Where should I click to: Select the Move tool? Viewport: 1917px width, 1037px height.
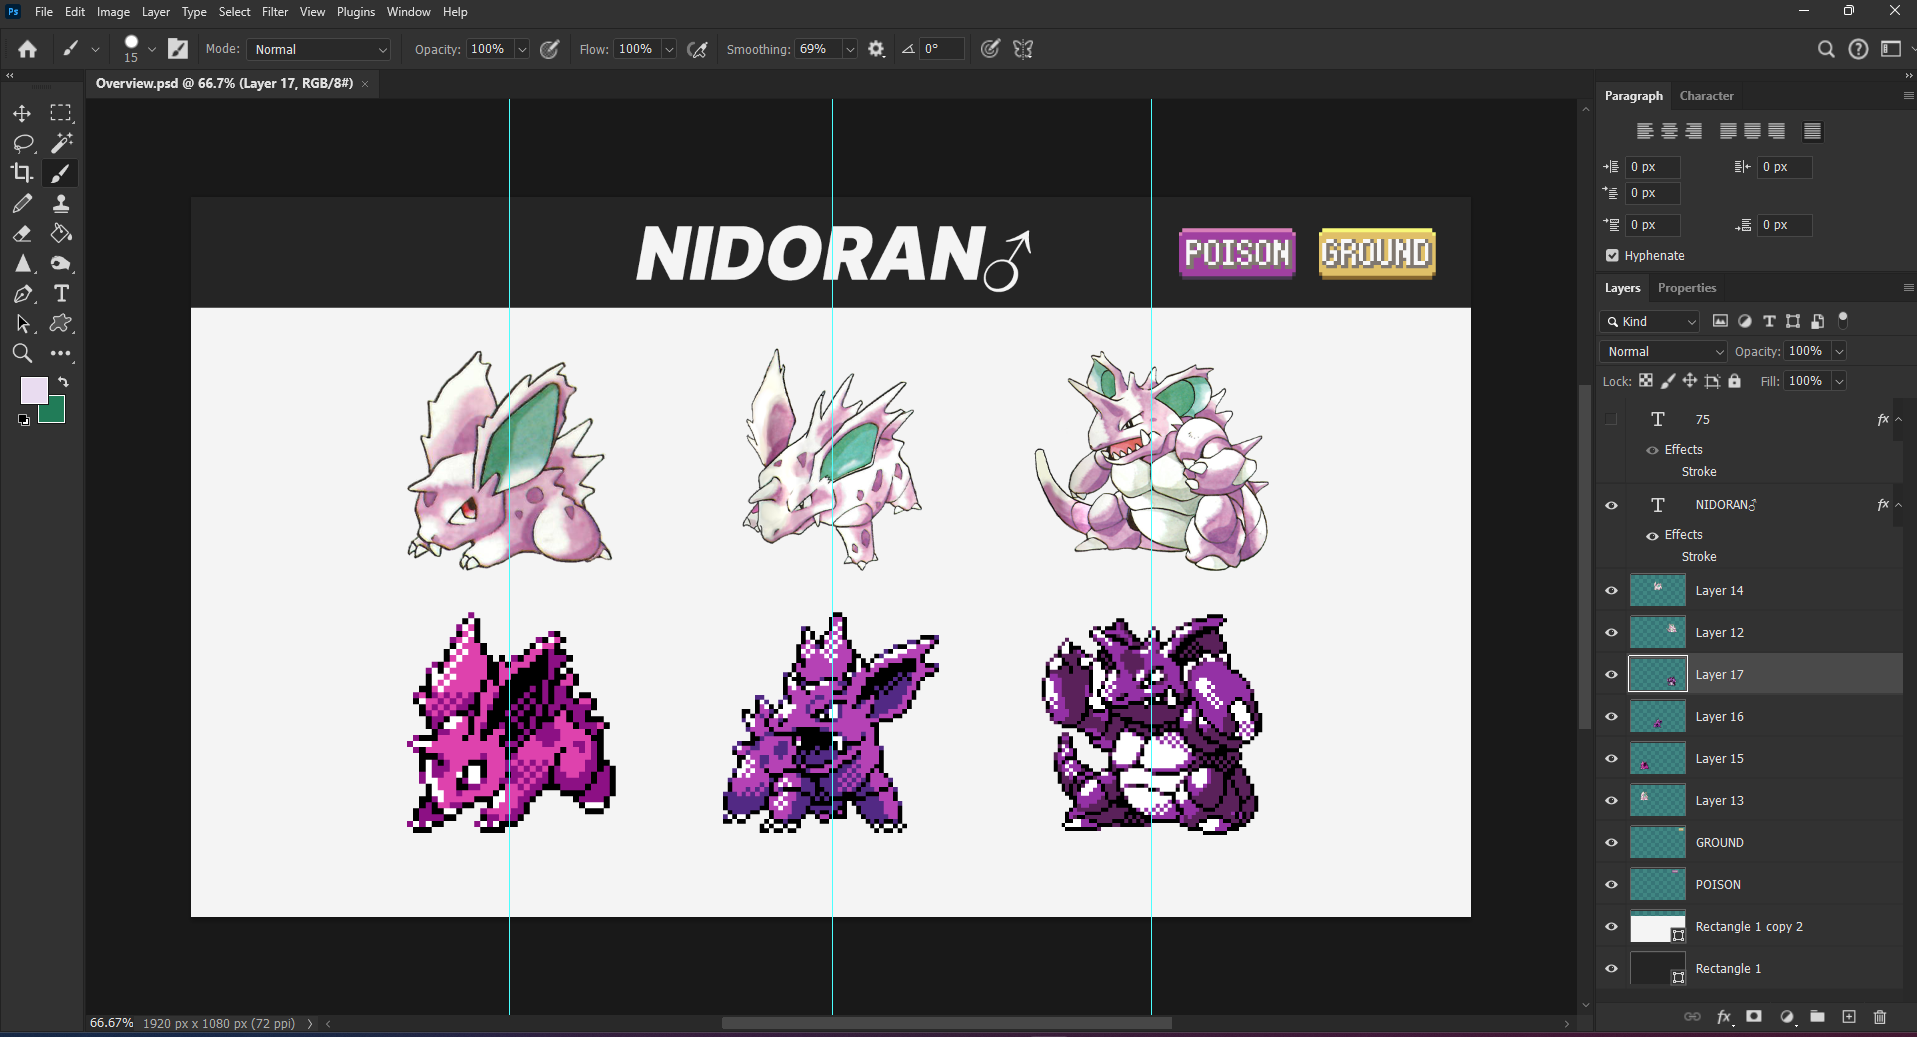coord(22,113)
